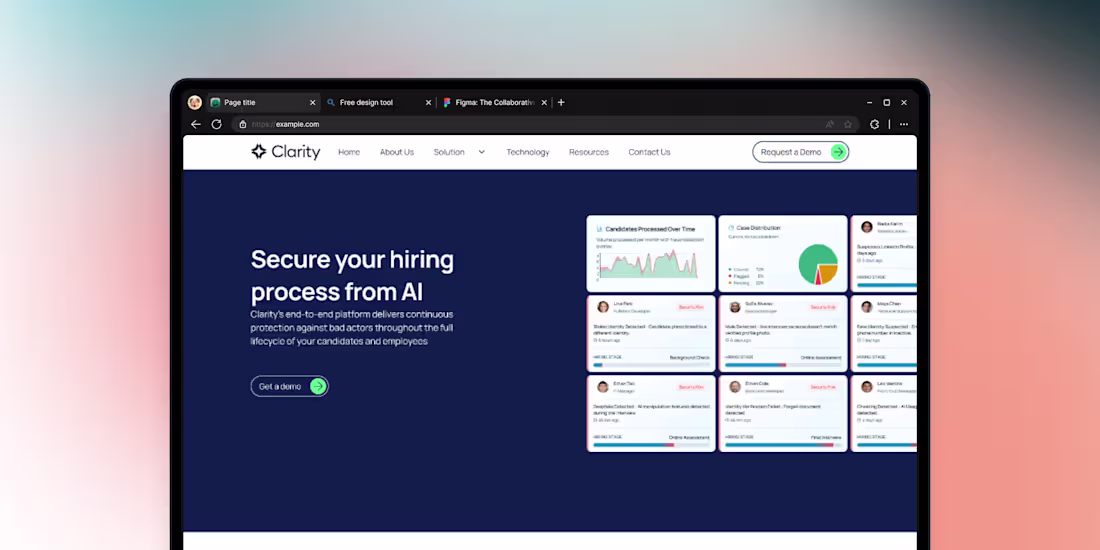1100x550 pixels.
Task: Switch to the Free design tool tab
Action: (380, 102)
